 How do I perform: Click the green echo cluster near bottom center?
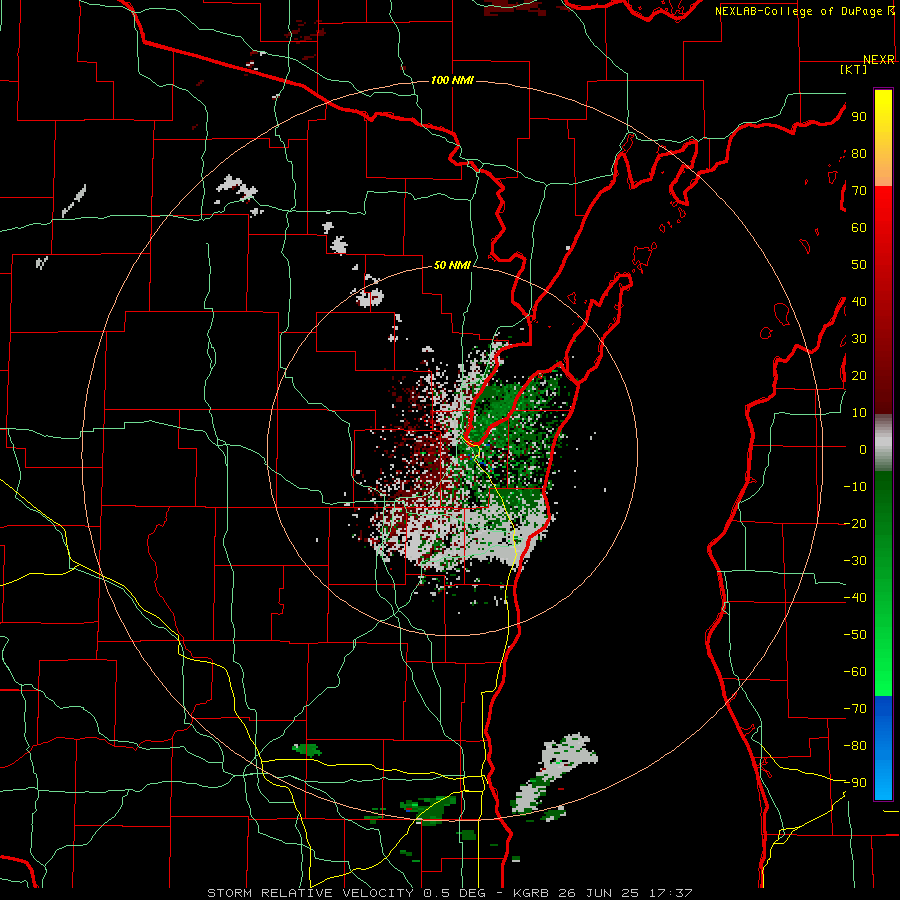[x=429, y=808]
